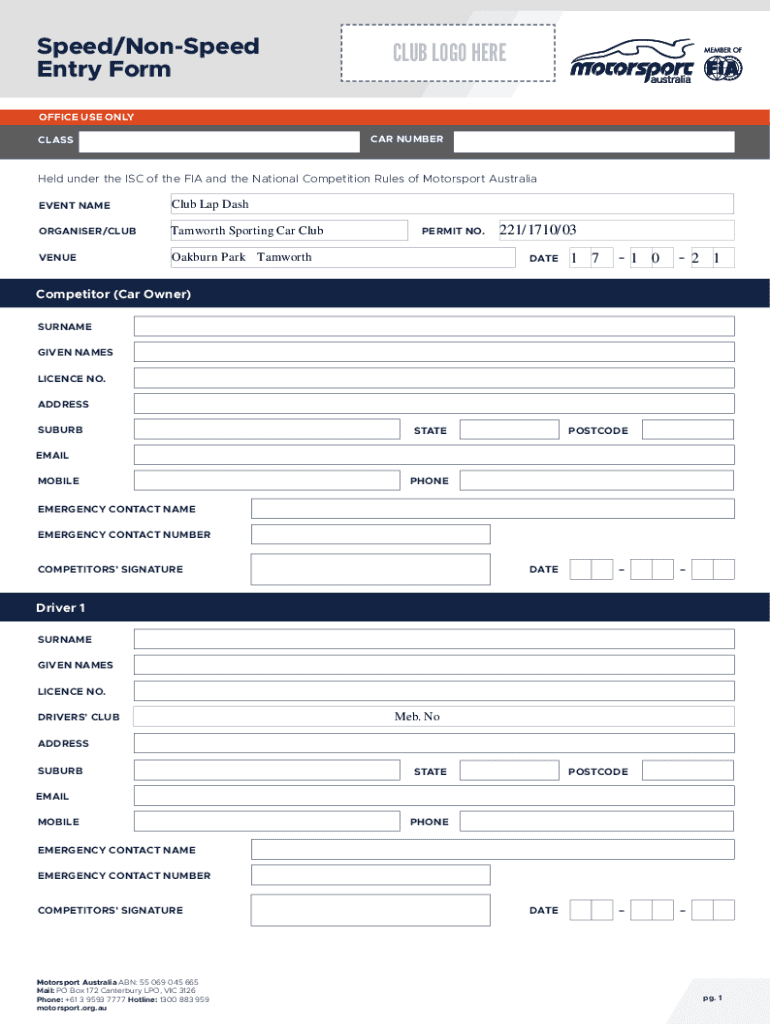Click the Motorsport Australia logo

pos(630,63)
